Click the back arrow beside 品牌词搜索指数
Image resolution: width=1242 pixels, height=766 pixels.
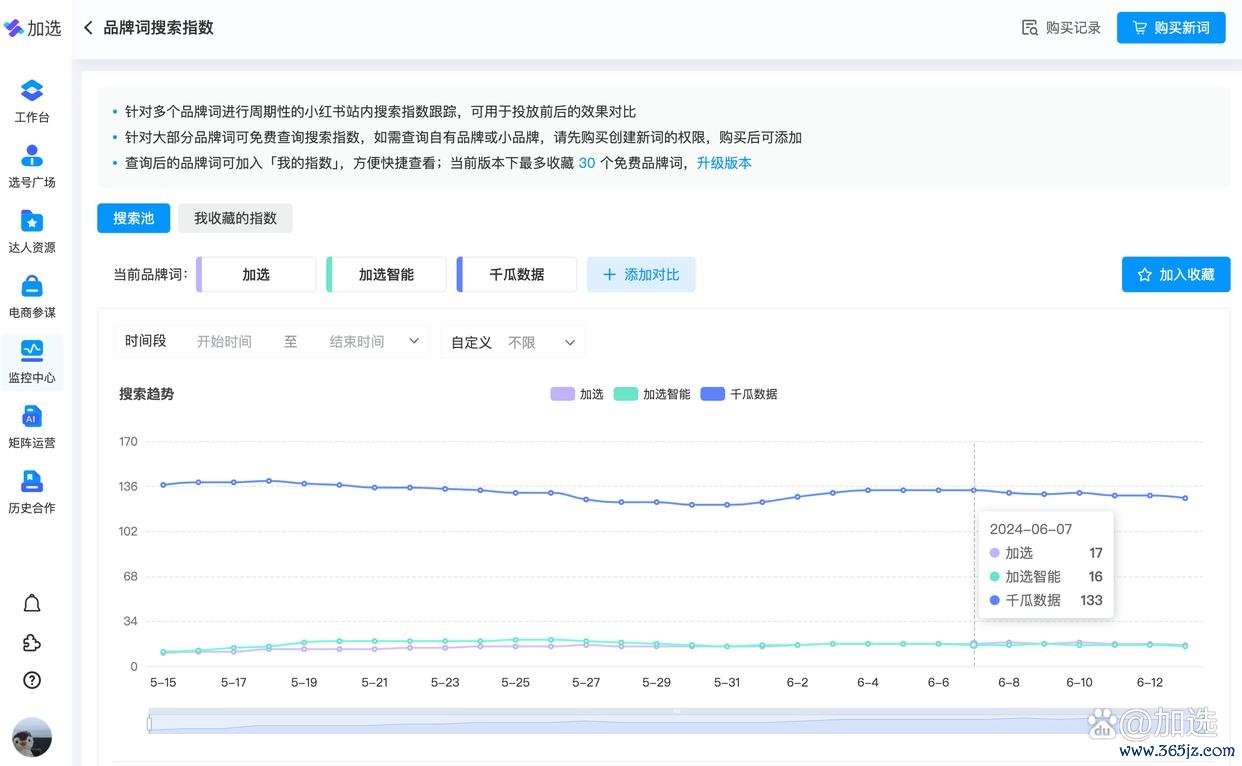tap(88, 28)
